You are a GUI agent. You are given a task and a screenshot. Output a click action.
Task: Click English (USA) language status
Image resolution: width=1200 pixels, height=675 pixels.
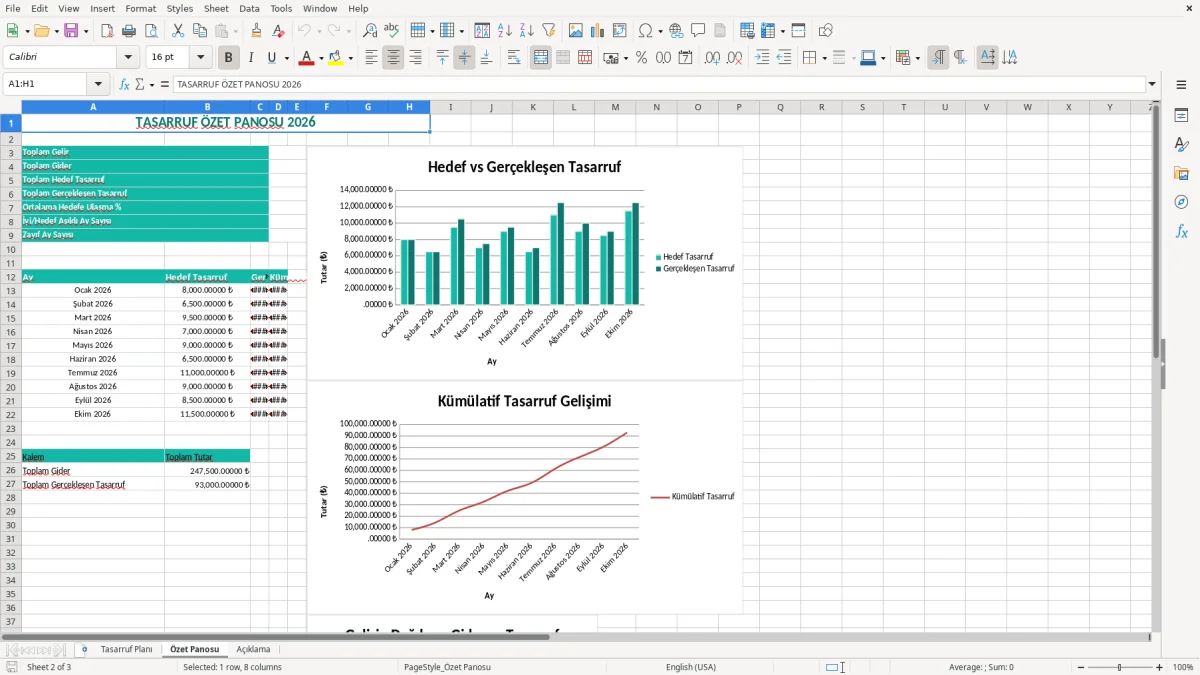(x=690, y=667)
